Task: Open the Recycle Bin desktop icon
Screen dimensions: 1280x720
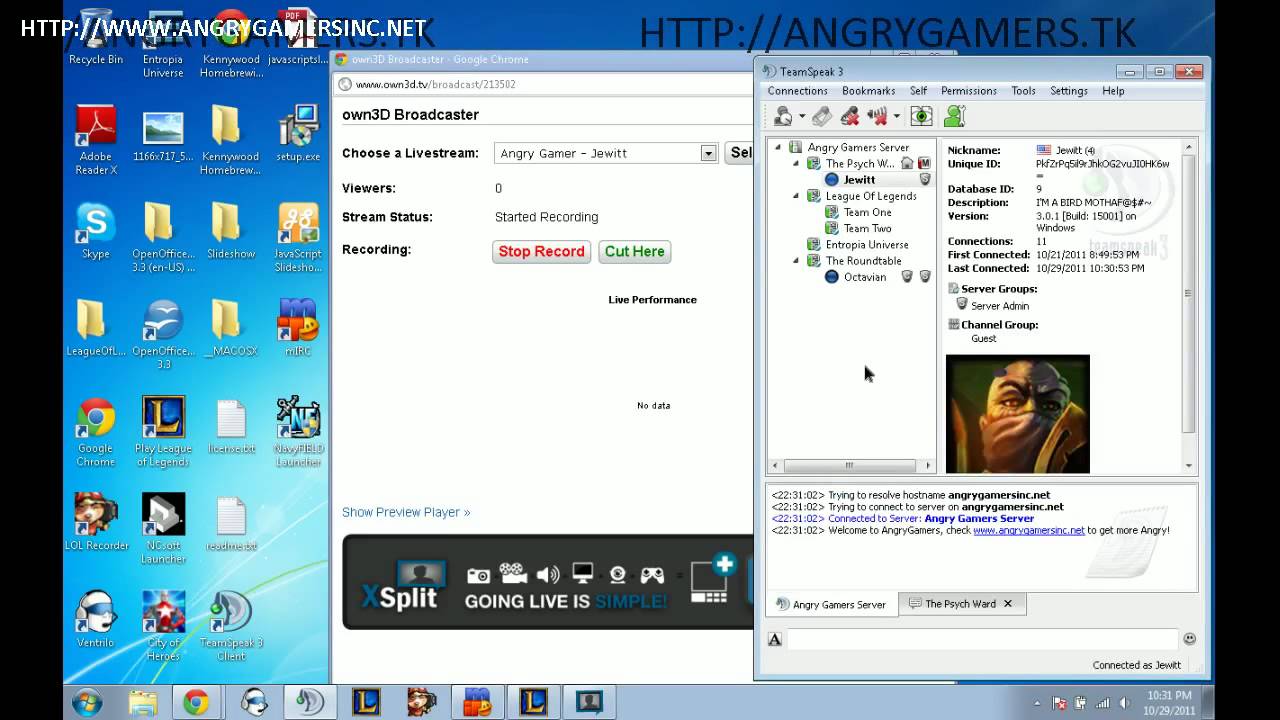Action: 96,38
